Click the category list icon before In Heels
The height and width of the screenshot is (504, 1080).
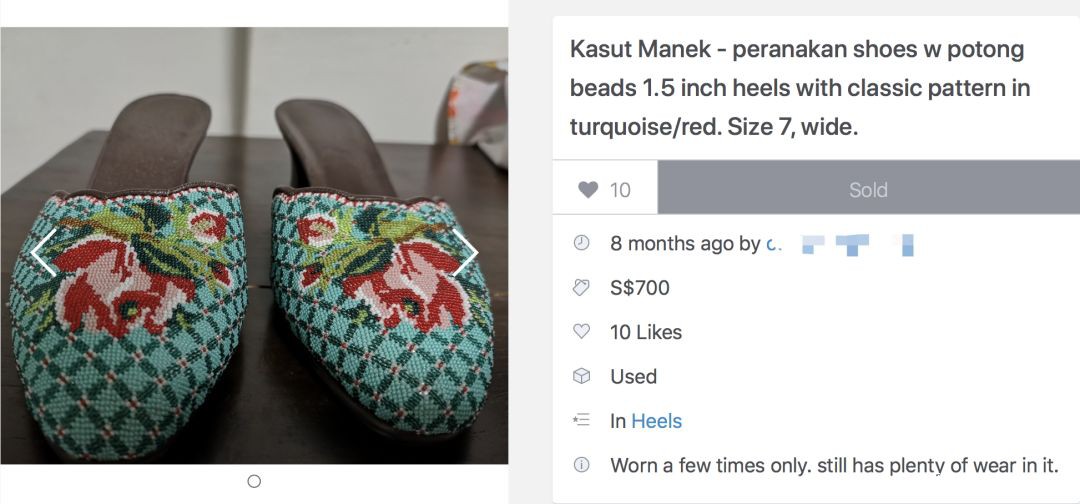click(x=581, y=421)
